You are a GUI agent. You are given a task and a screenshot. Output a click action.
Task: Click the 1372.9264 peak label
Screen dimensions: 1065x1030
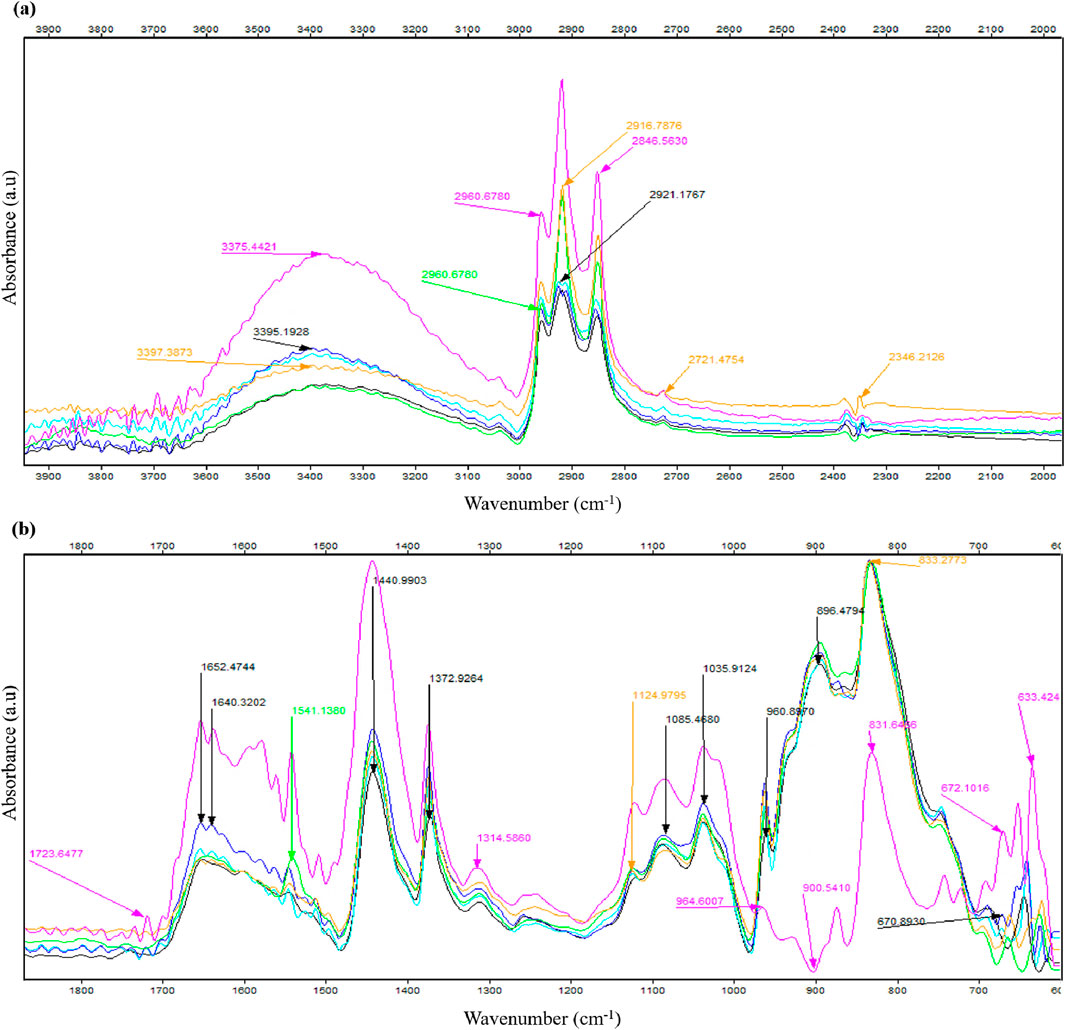point(456,678)
